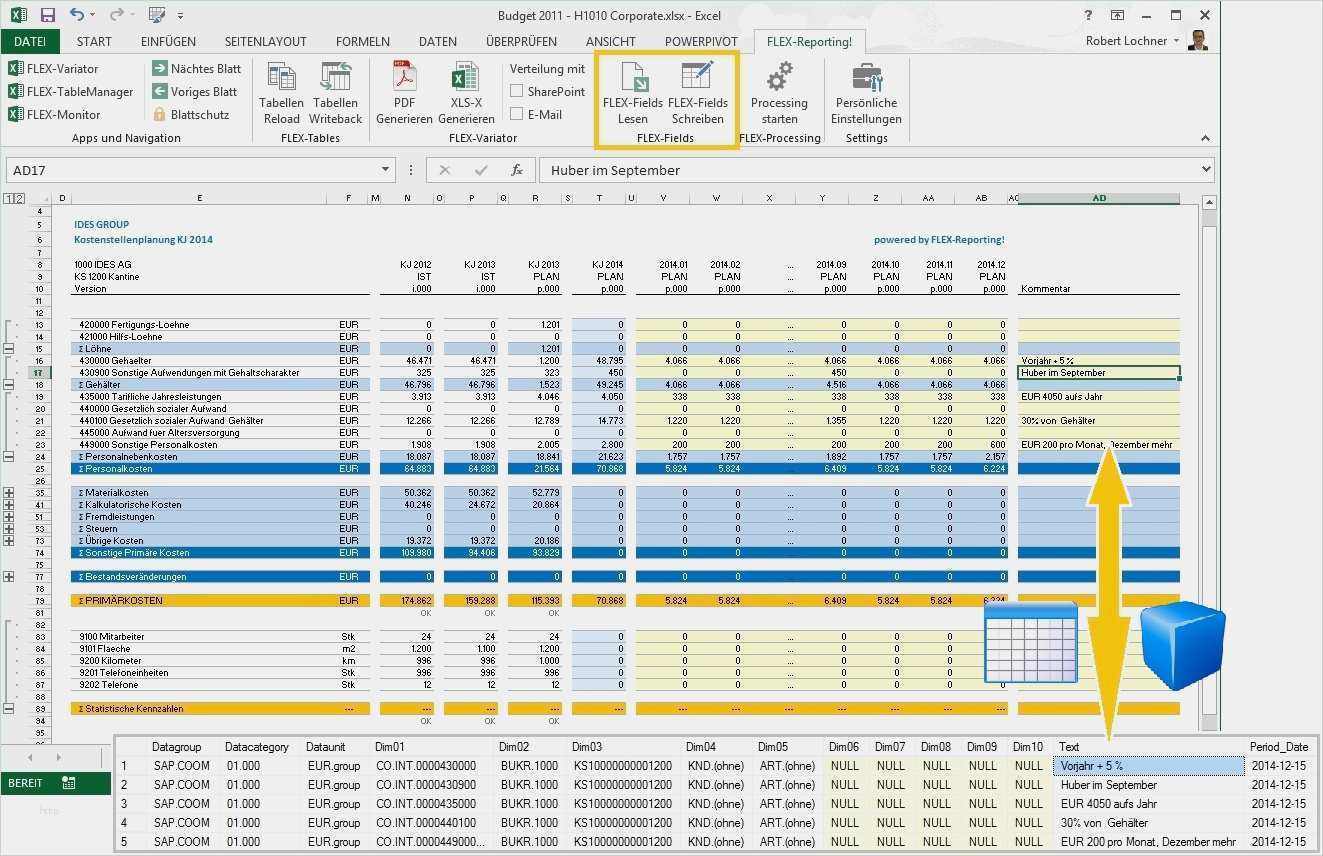
Task: Enable the SharePoint checkbox
Action: pyautogui.click(x=517, y=91)
